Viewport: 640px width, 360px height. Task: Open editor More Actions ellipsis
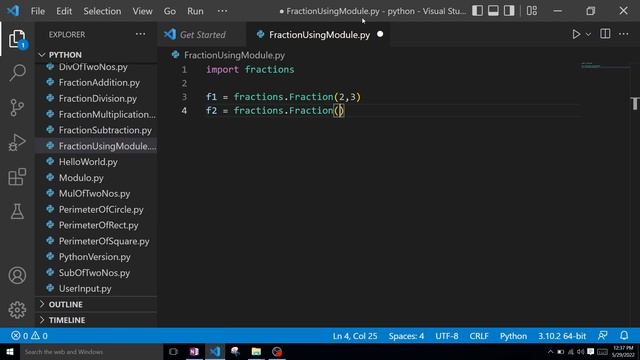624,34
